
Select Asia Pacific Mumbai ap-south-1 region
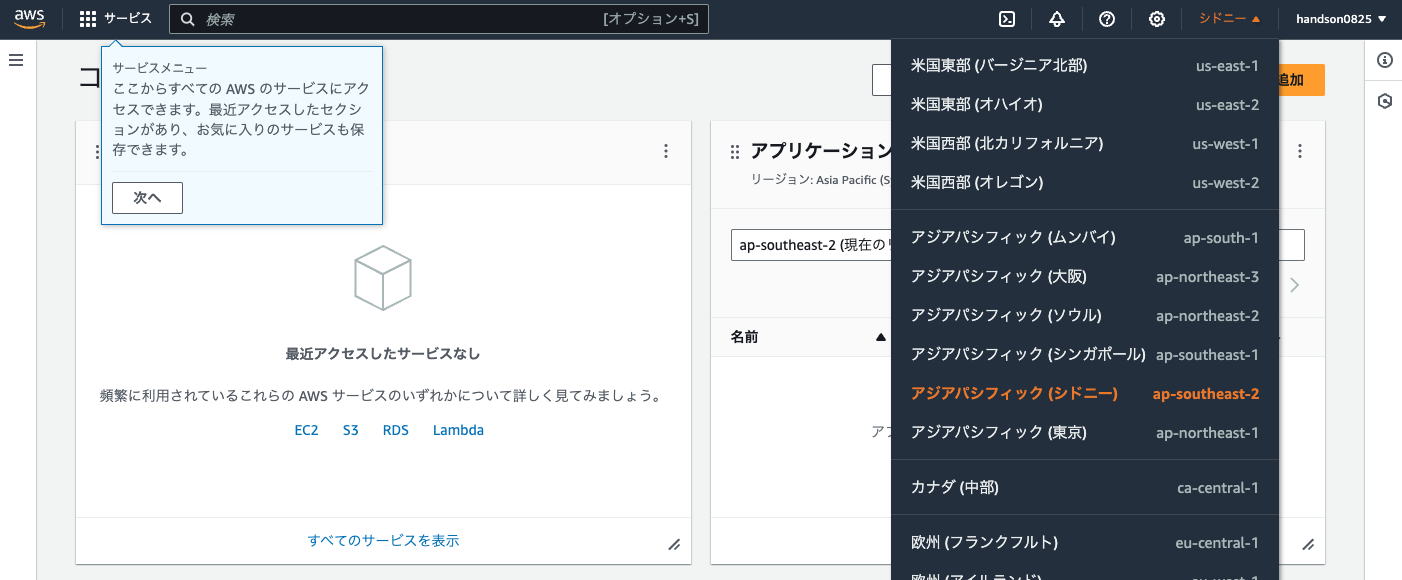pyautogui.click(x=1085, y=238)
